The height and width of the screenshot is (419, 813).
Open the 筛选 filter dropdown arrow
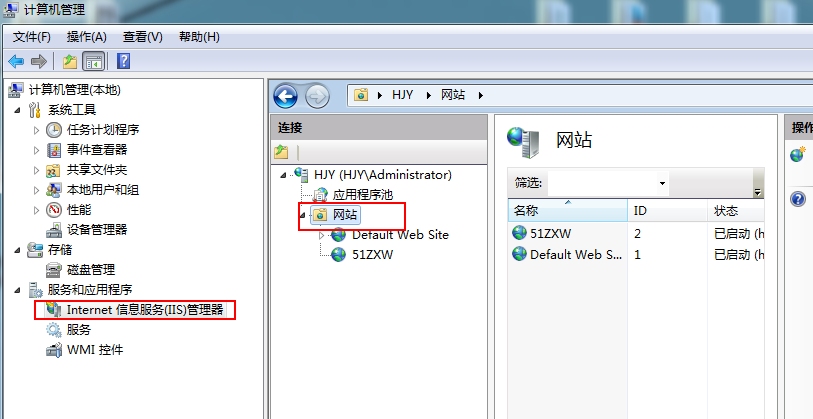(662, 183)
